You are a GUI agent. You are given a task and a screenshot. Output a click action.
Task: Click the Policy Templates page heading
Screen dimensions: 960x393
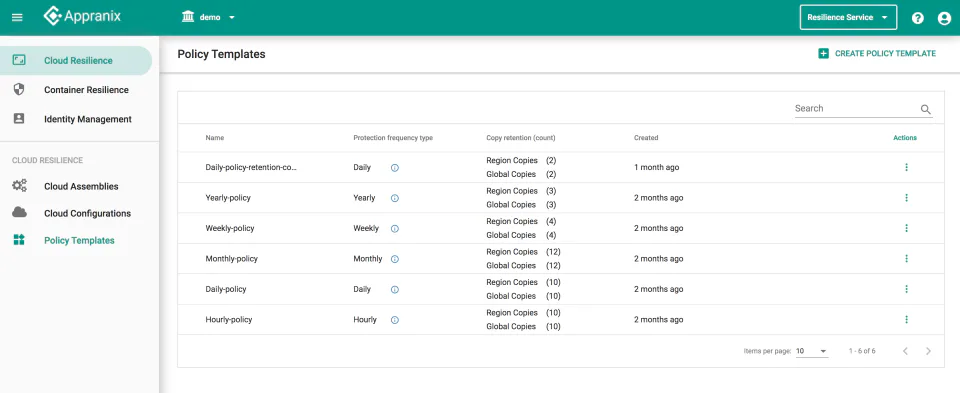(221, 54)
